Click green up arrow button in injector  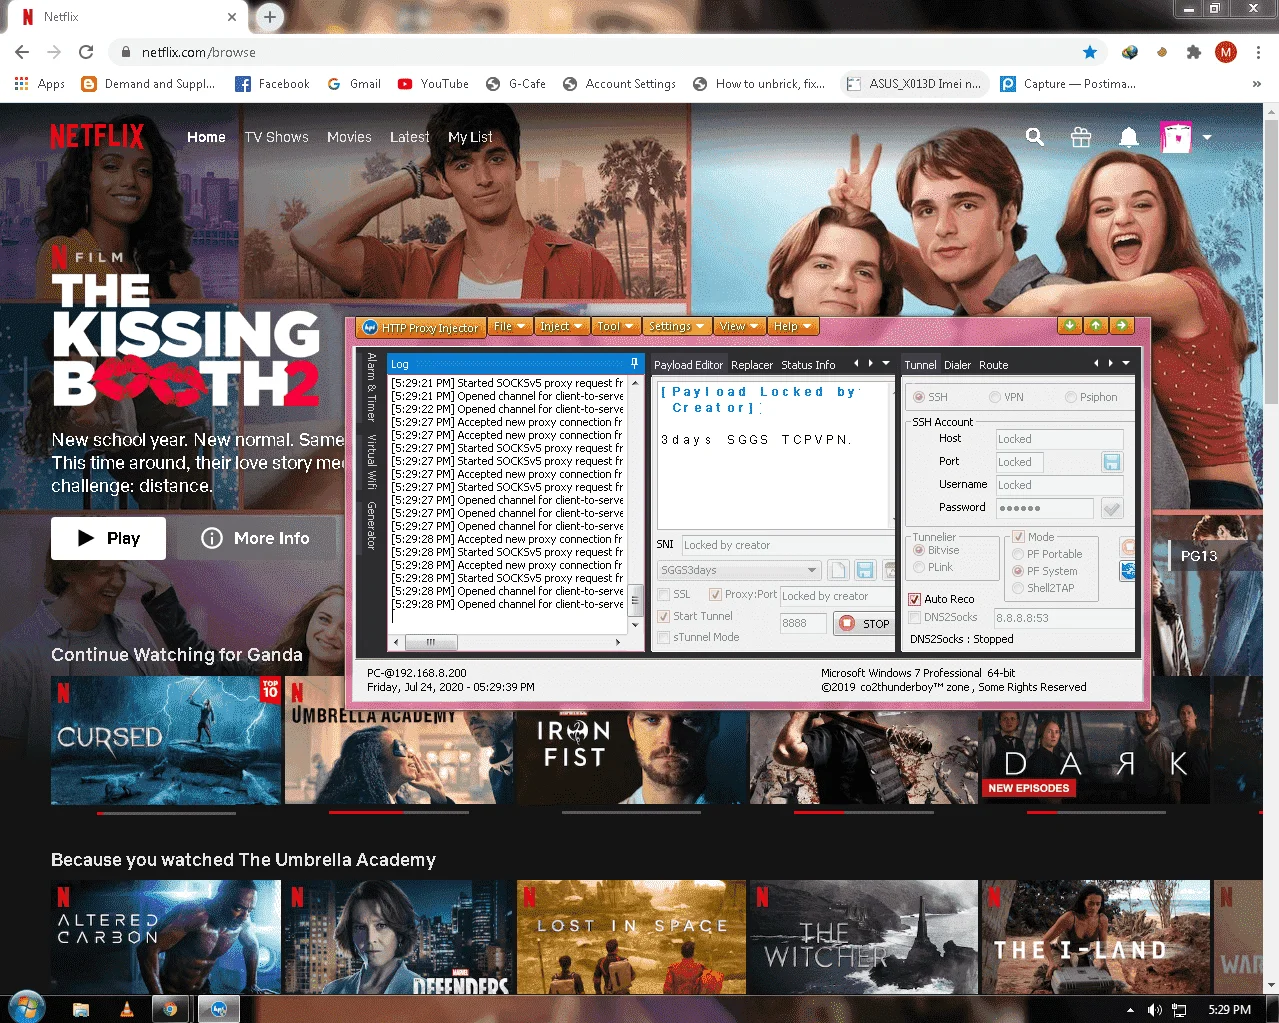point(1095,326)
